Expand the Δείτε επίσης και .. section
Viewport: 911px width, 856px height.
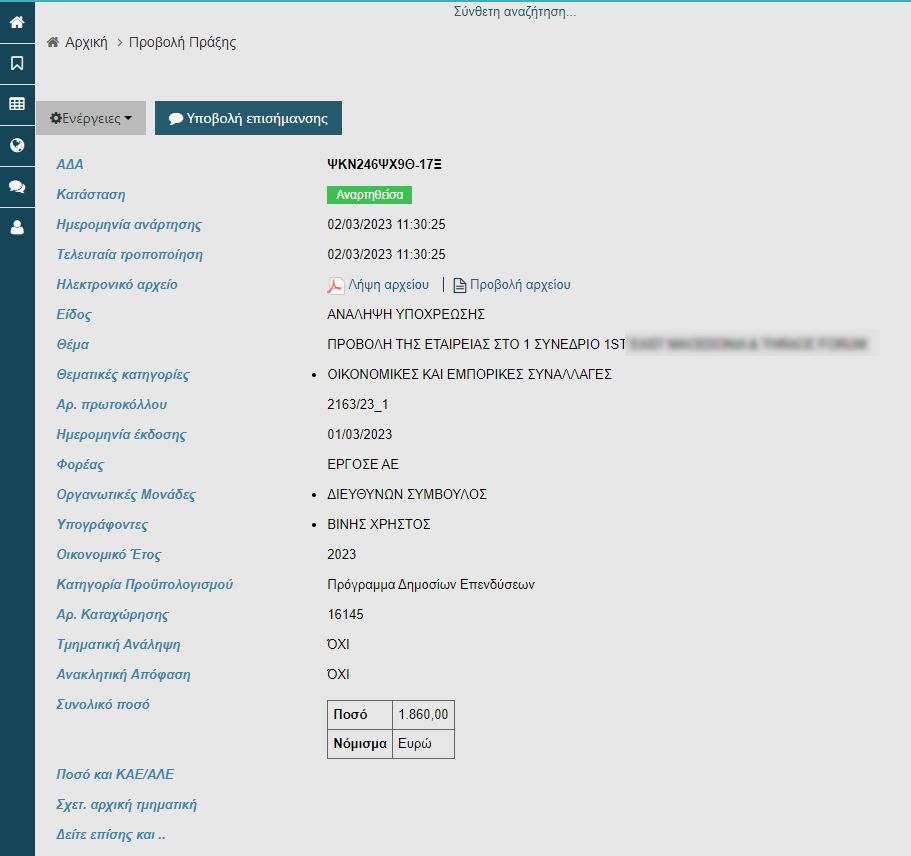(111, 834)
